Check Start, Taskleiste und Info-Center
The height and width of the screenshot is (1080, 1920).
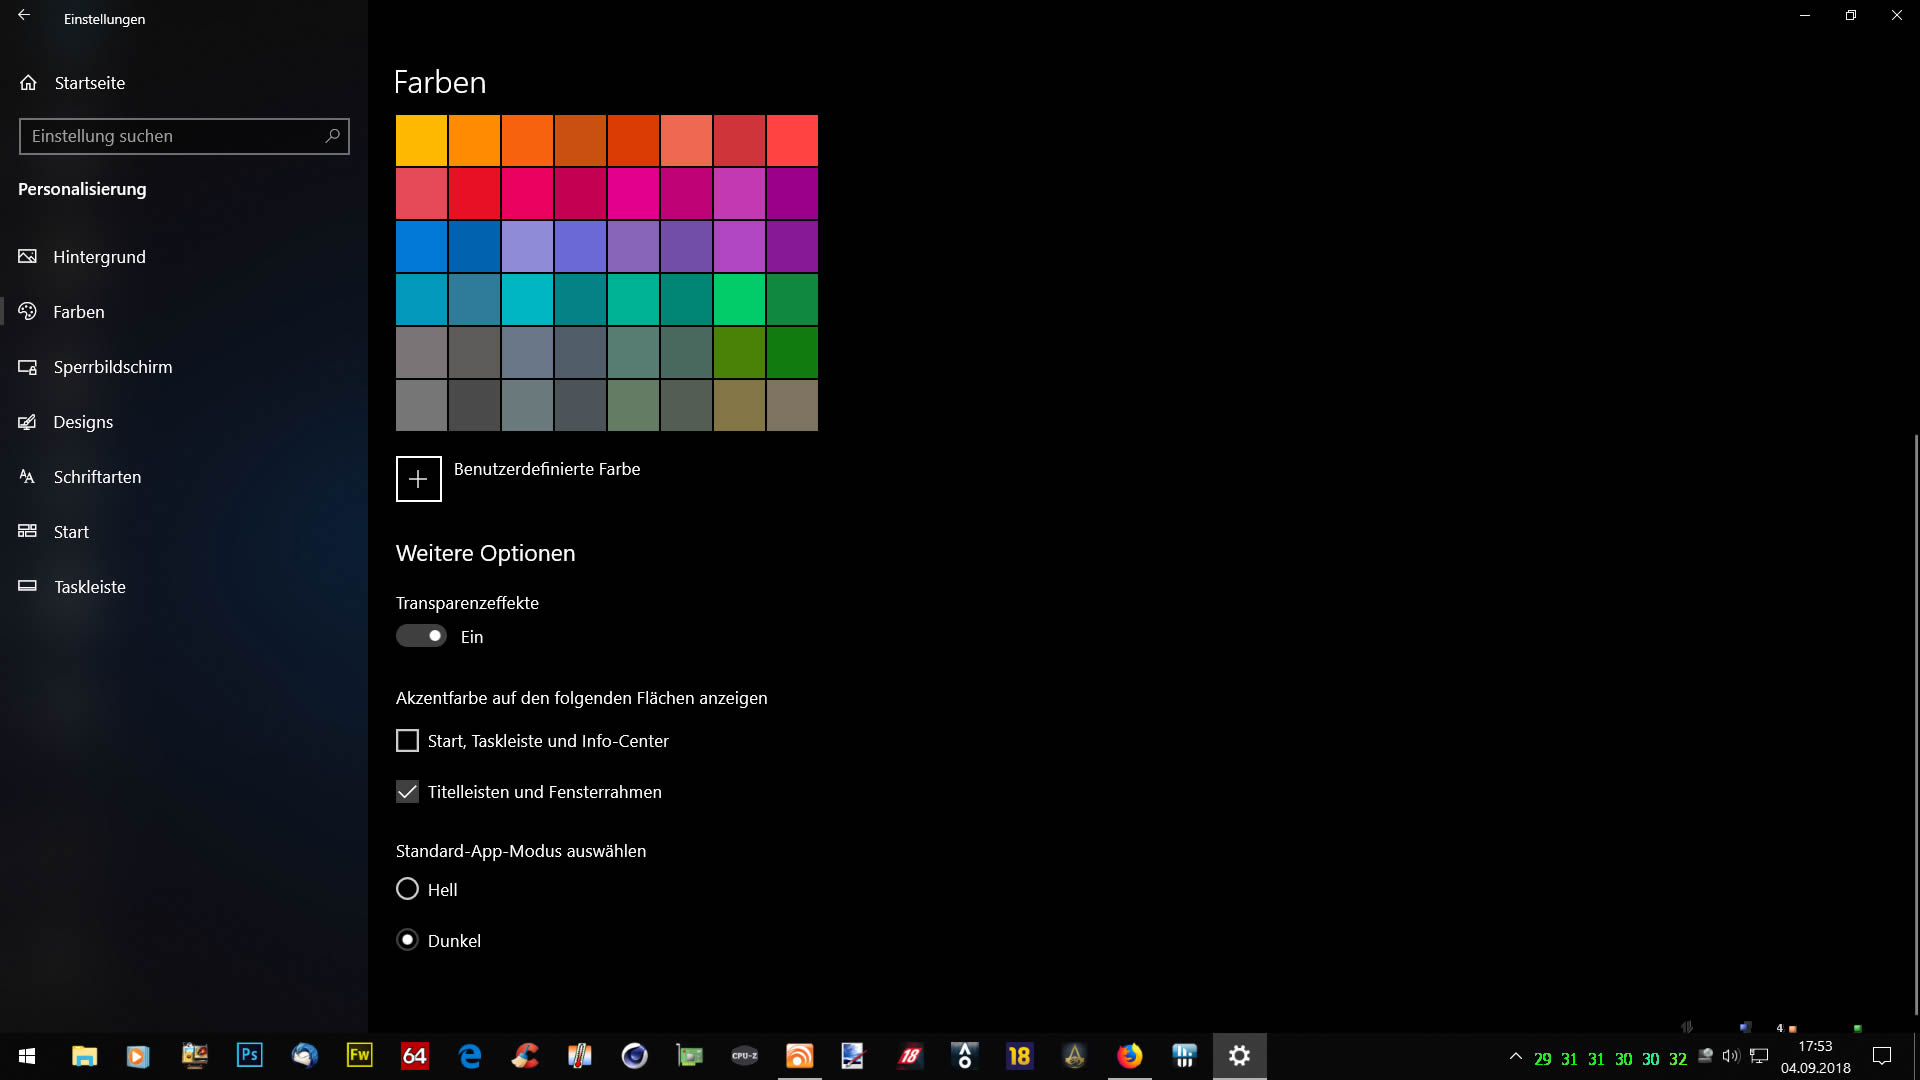coord(407,741)
